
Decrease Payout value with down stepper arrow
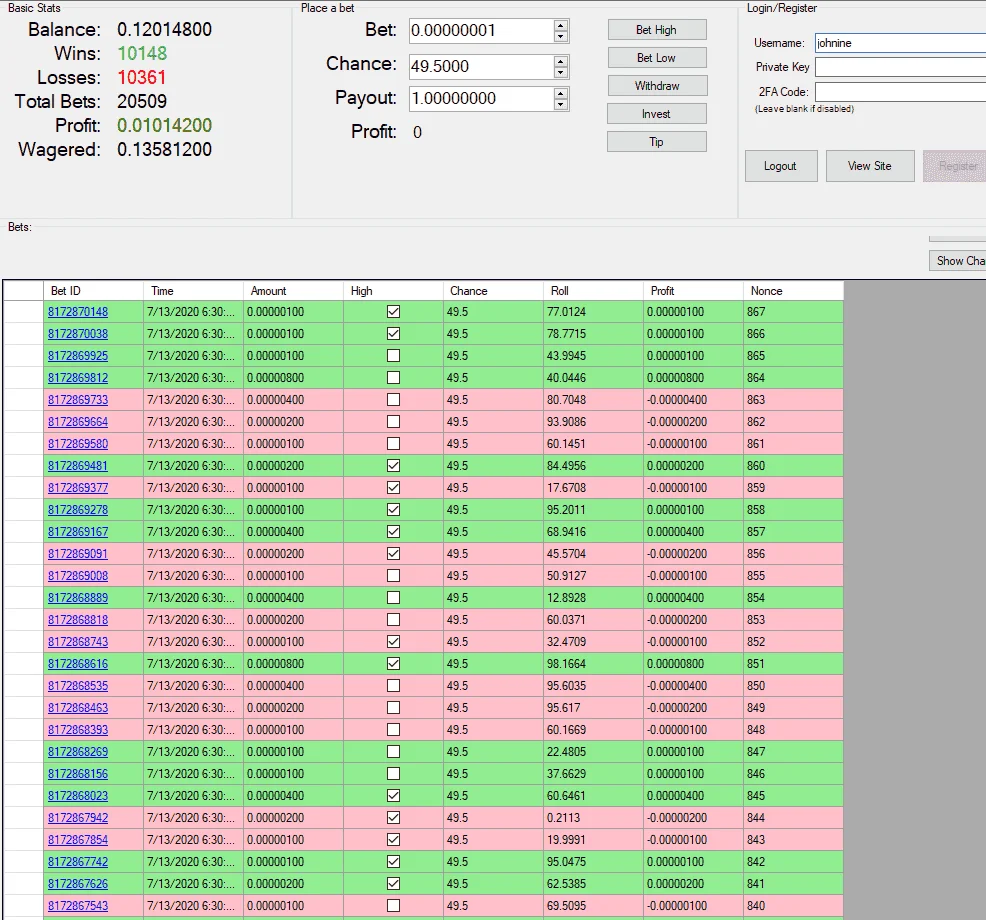click(560, 104)
